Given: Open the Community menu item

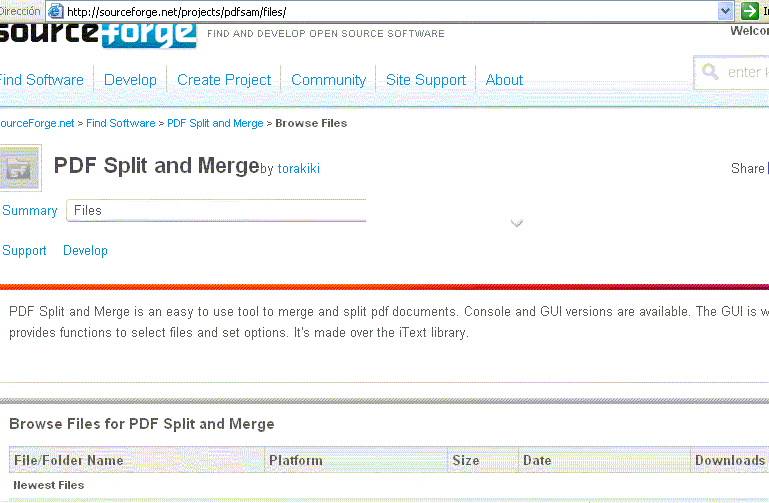Looking at the screenshot, I should click(x=328, y=80).
